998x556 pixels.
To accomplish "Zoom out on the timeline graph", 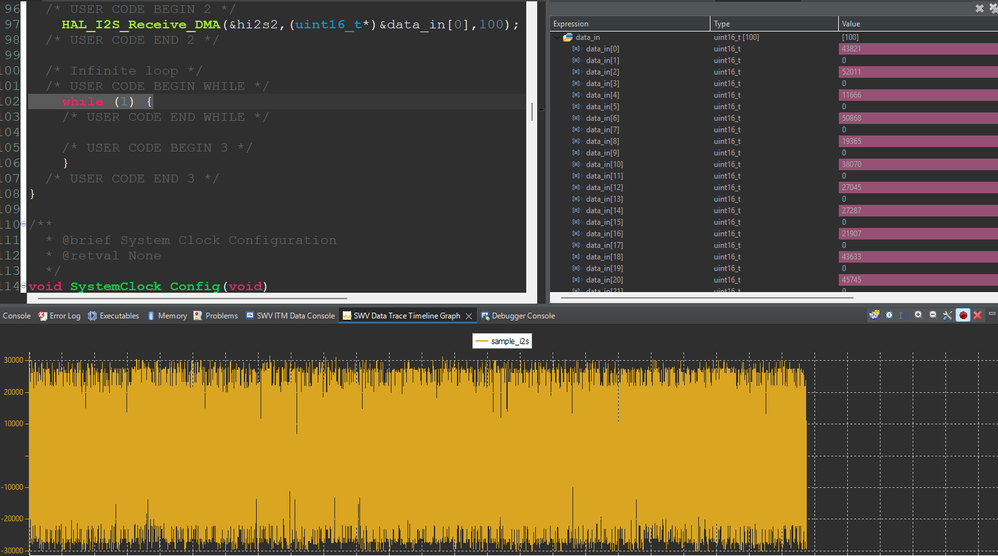I will point(932,315).
